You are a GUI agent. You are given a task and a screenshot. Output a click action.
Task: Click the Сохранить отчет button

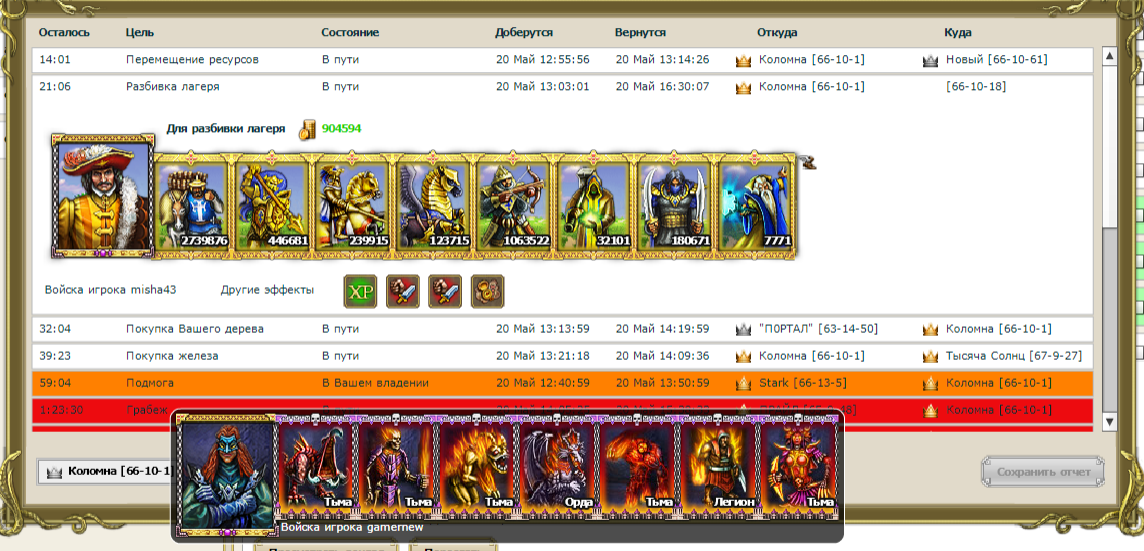[x=1043, y=472]
